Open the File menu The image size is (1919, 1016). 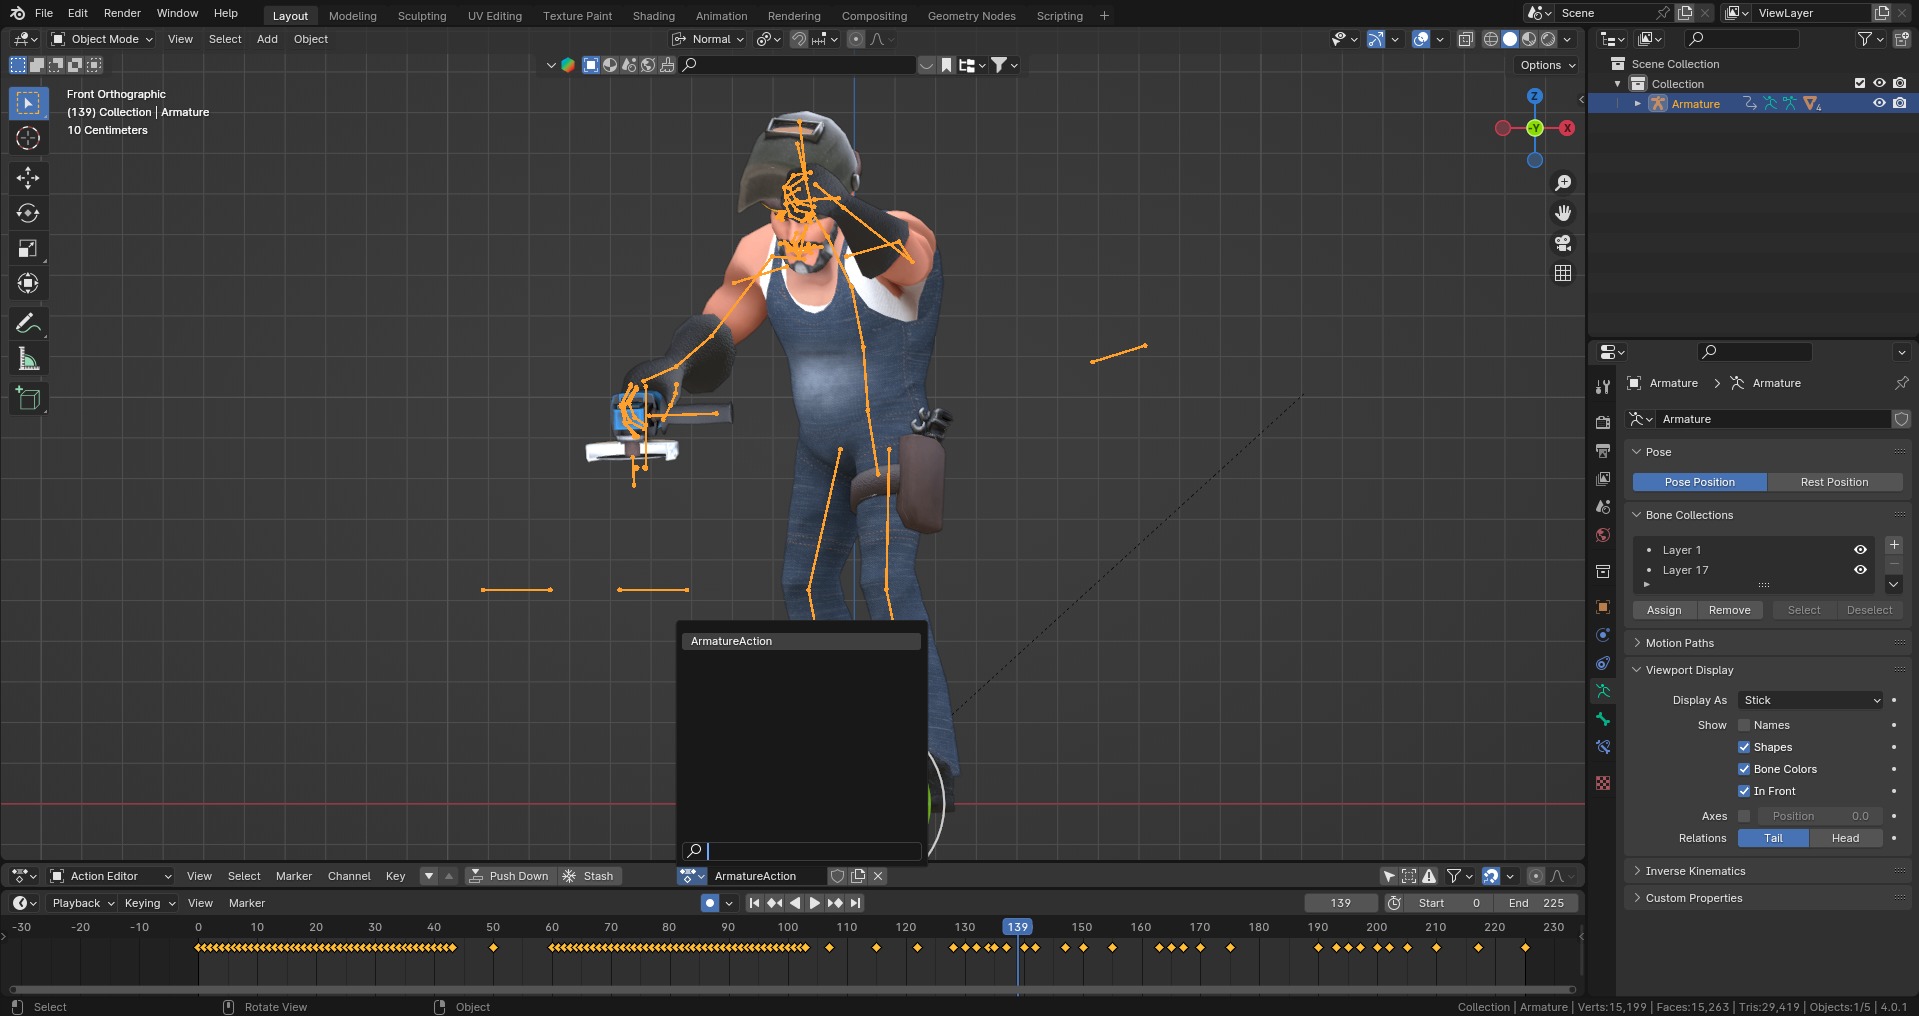44,13
